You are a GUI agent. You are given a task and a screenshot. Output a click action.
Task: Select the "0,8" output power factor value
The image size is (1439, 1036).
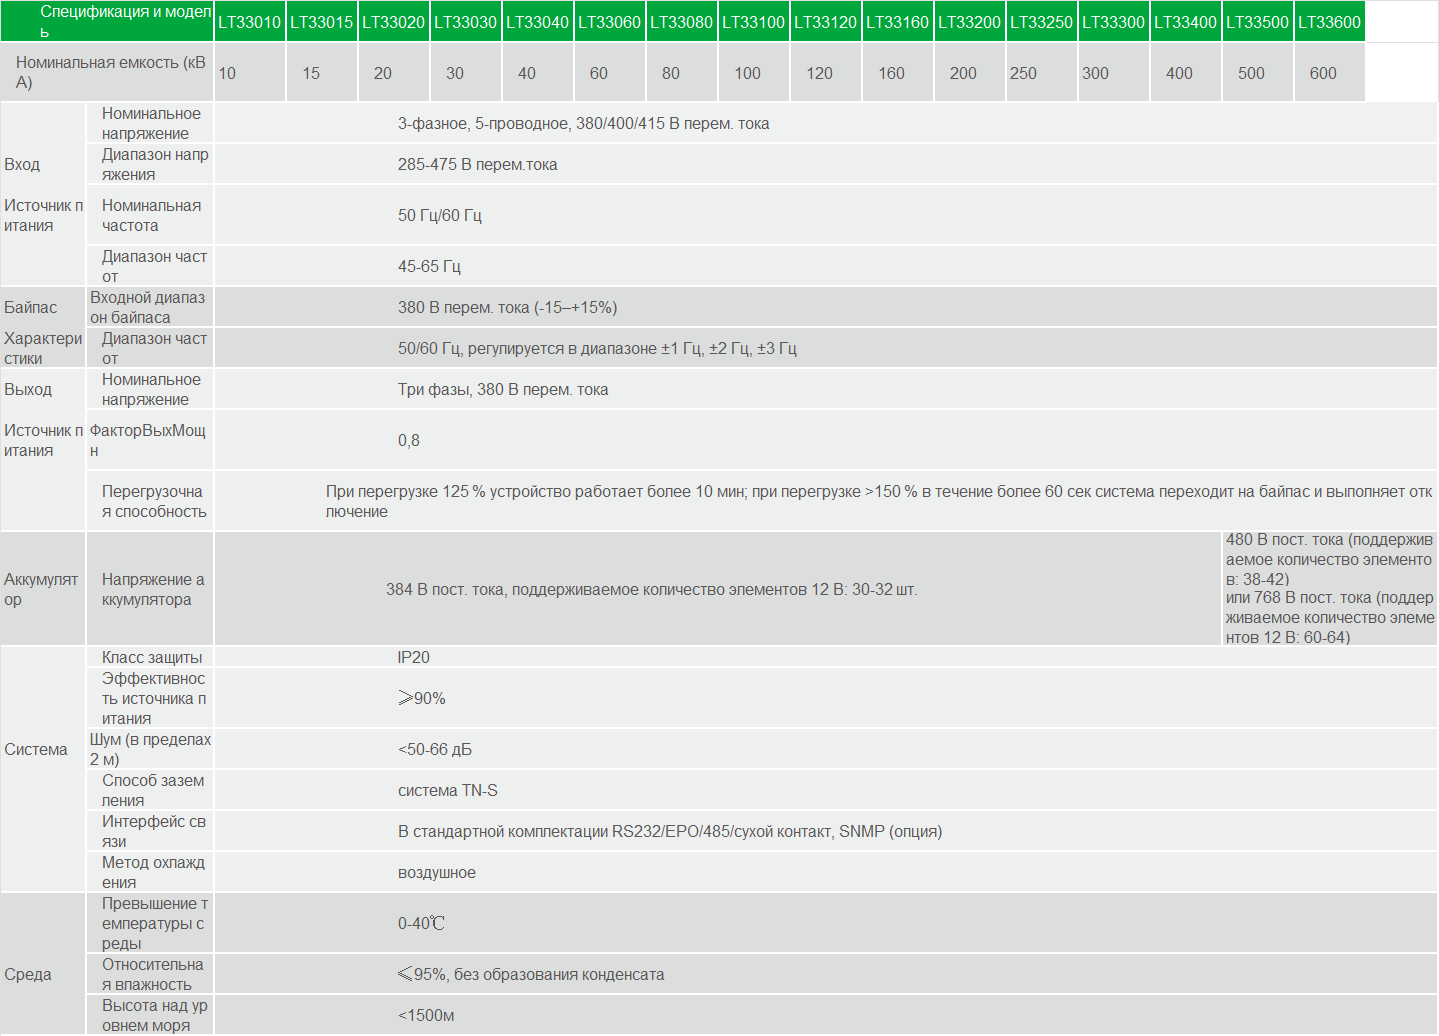coord(409,441)
